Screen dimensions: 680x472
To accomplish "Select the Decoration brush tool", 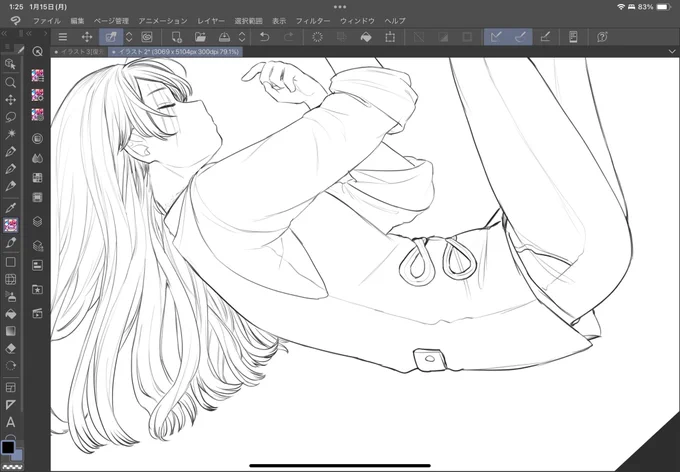I will point(10,225).
